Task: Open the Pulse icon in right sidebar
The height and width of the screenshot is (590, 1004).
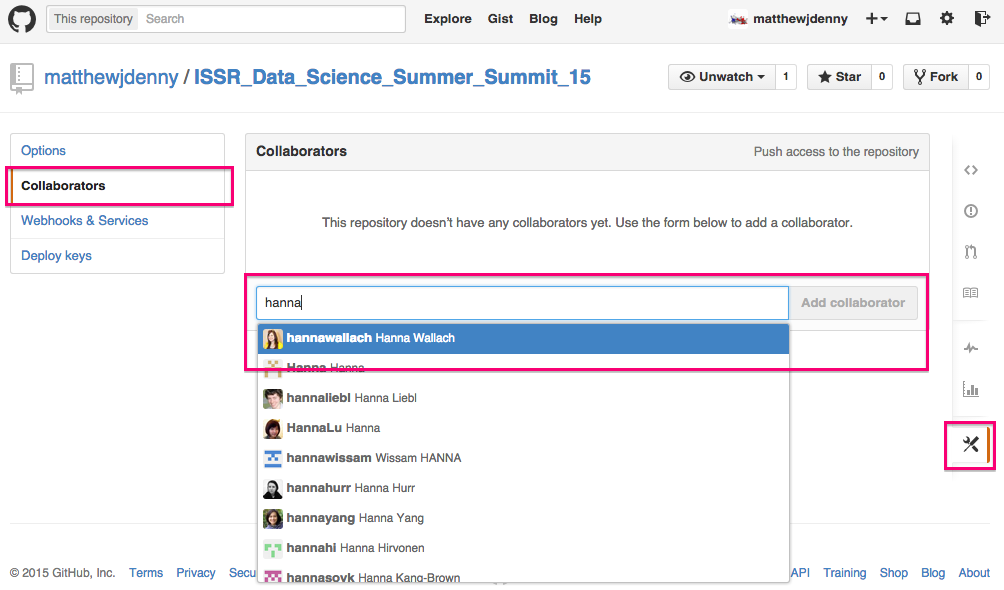Action: click(x=971, y=348)
